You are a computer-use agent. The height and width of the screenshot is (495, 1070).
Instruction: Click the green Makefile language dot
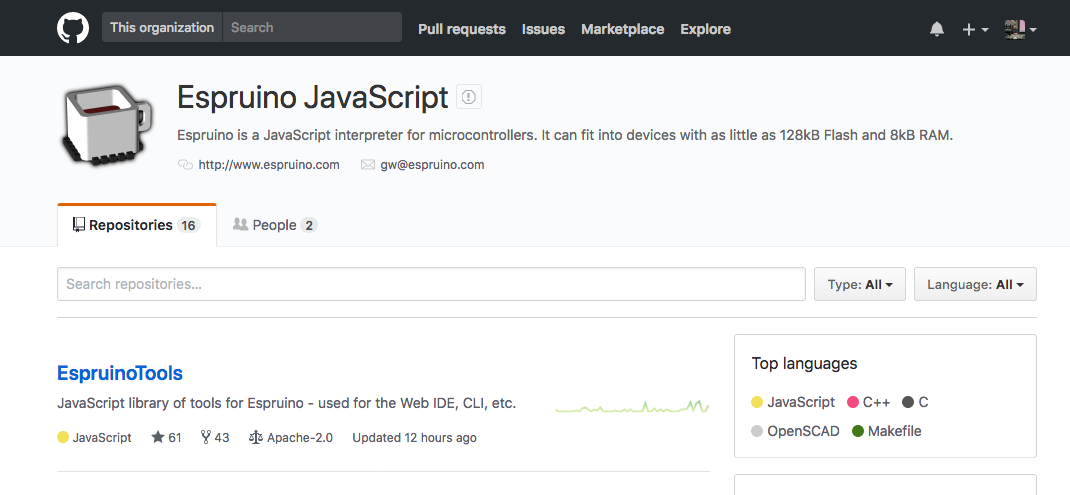pos(858,432)
